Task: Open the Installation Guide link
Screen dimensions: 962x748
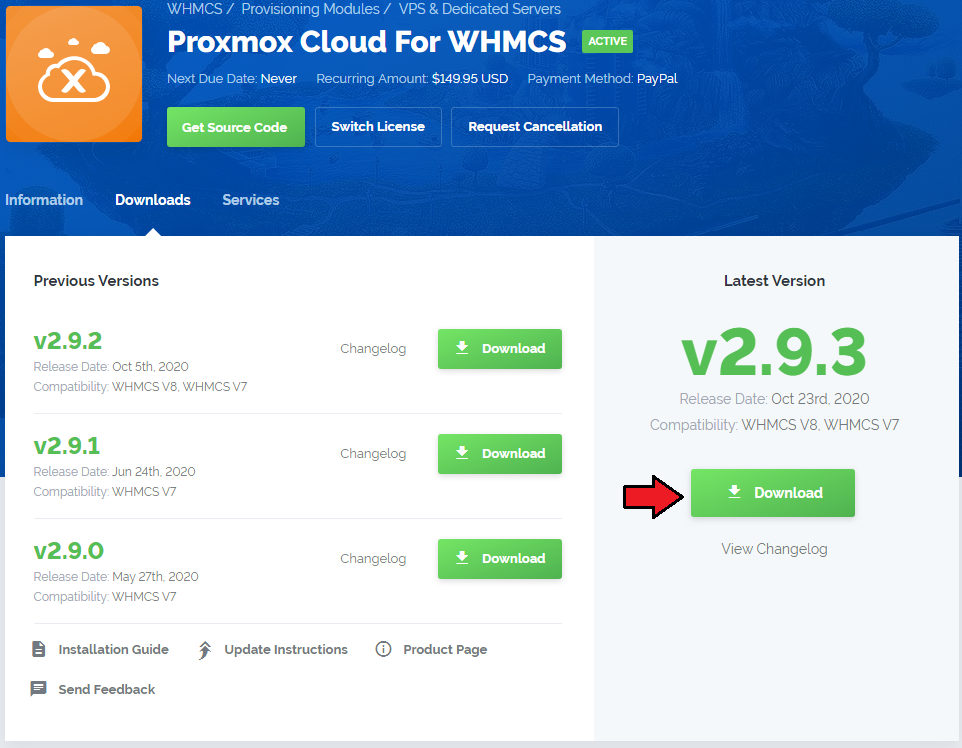Action: (x=114, y=649)
